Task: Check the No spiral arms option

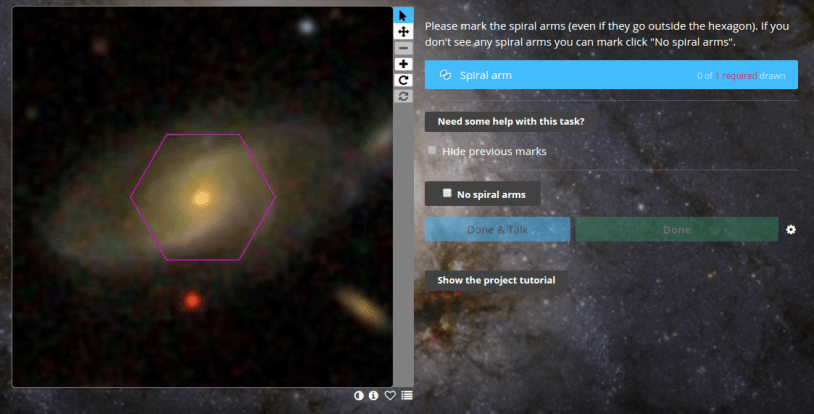Action: point(447,193)
